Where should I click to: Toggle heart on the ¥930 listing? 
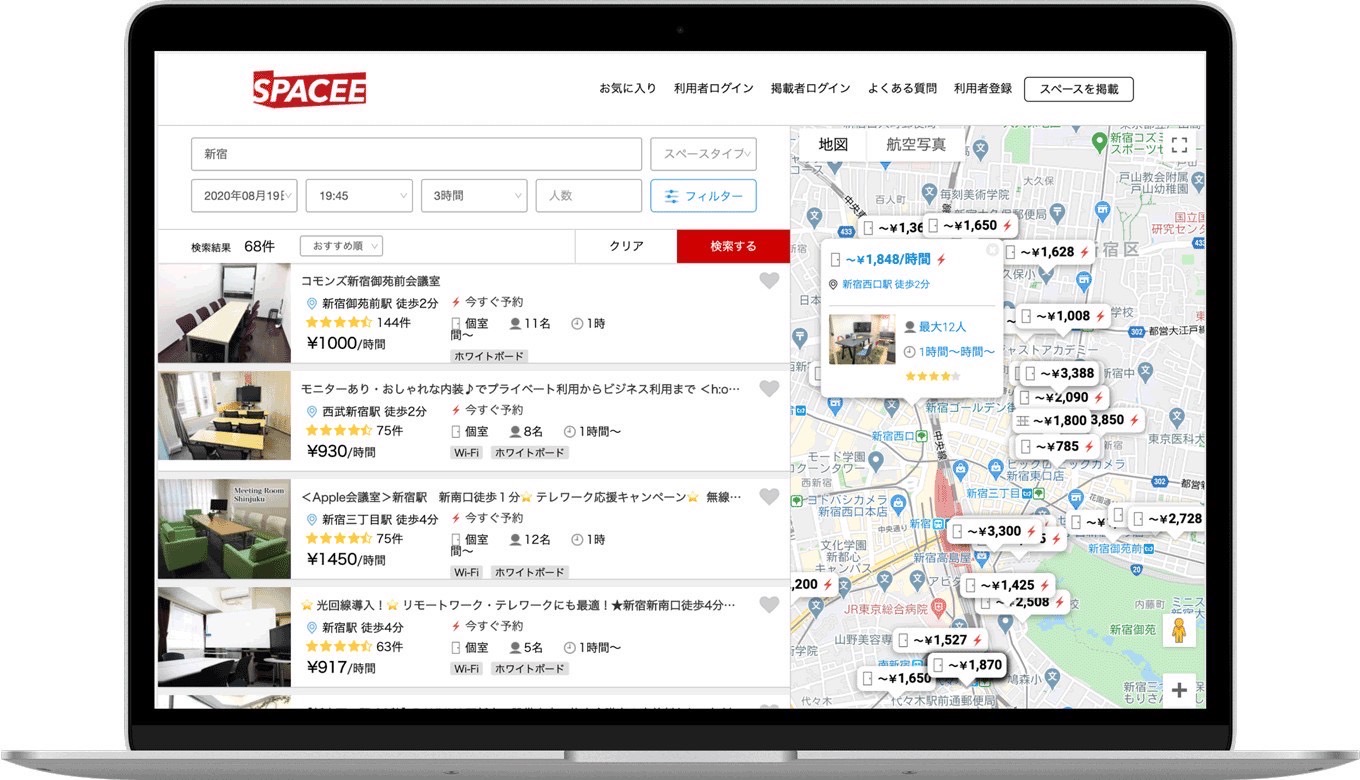(768, 389)
